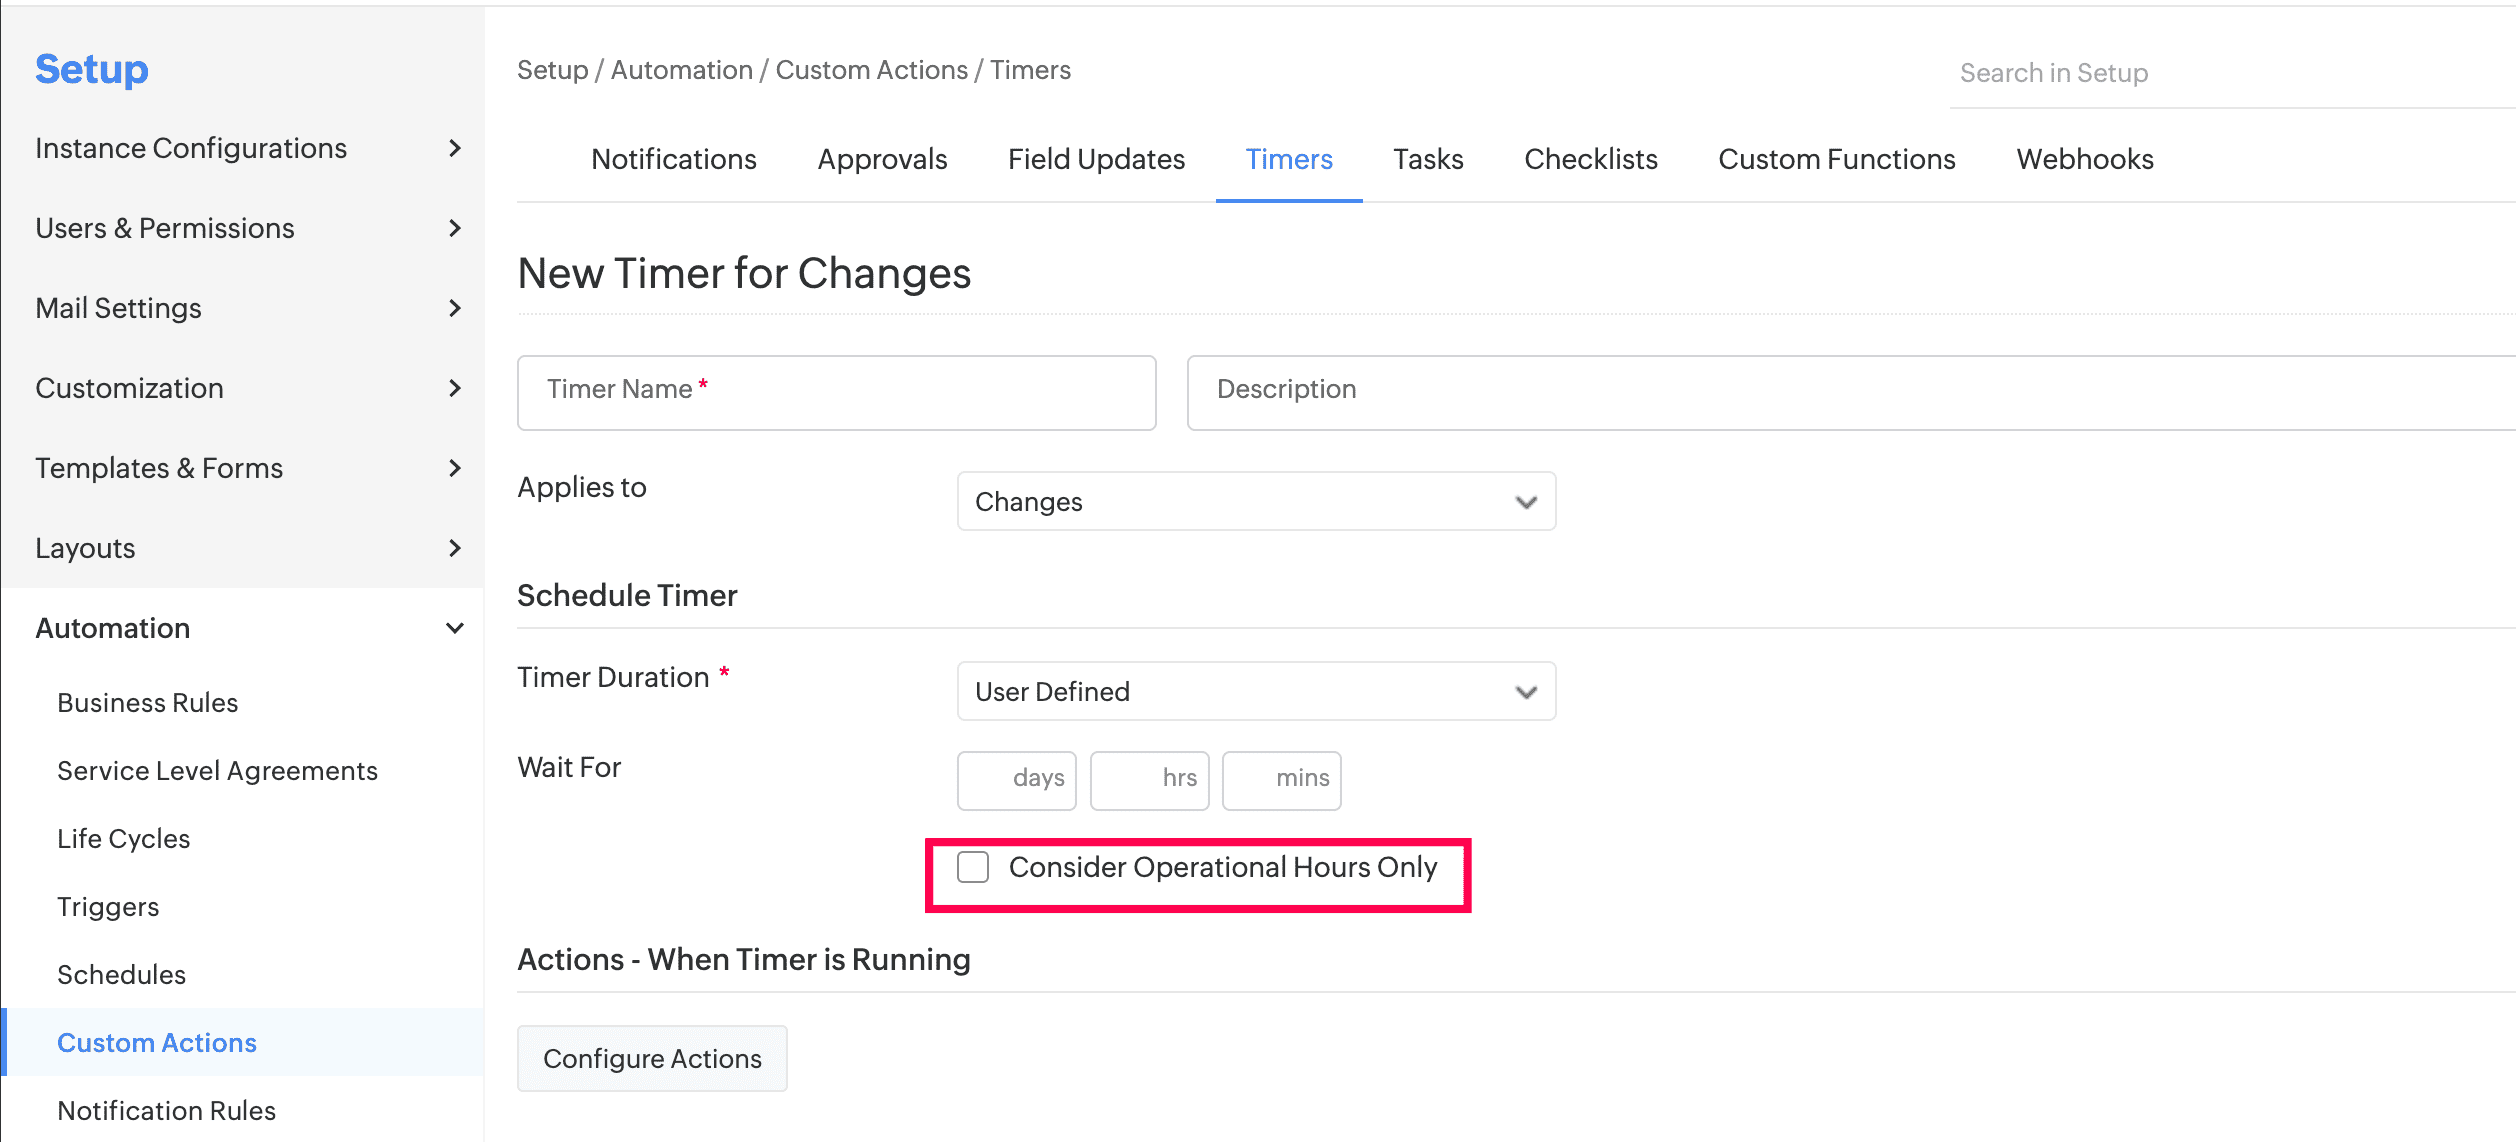Viewport: 2516px width, 1142px height.
Task: Open Business Rules in sidebar
Action: pos(148,703)
